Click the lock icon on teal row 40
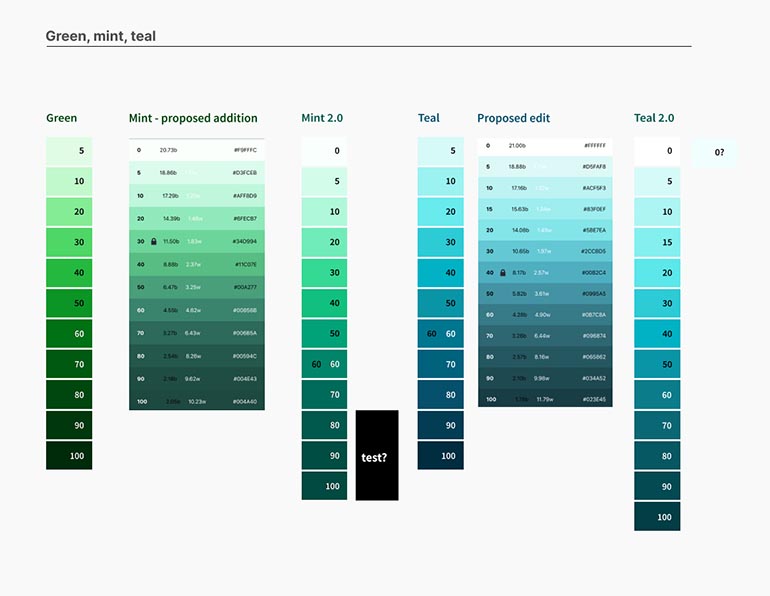This screenshot has width=770, height=596. click(503, 272)
